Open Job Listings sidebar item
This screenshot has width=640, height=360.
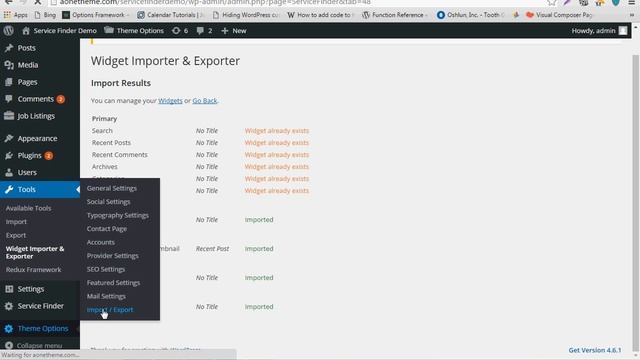(x=36, y=116)
